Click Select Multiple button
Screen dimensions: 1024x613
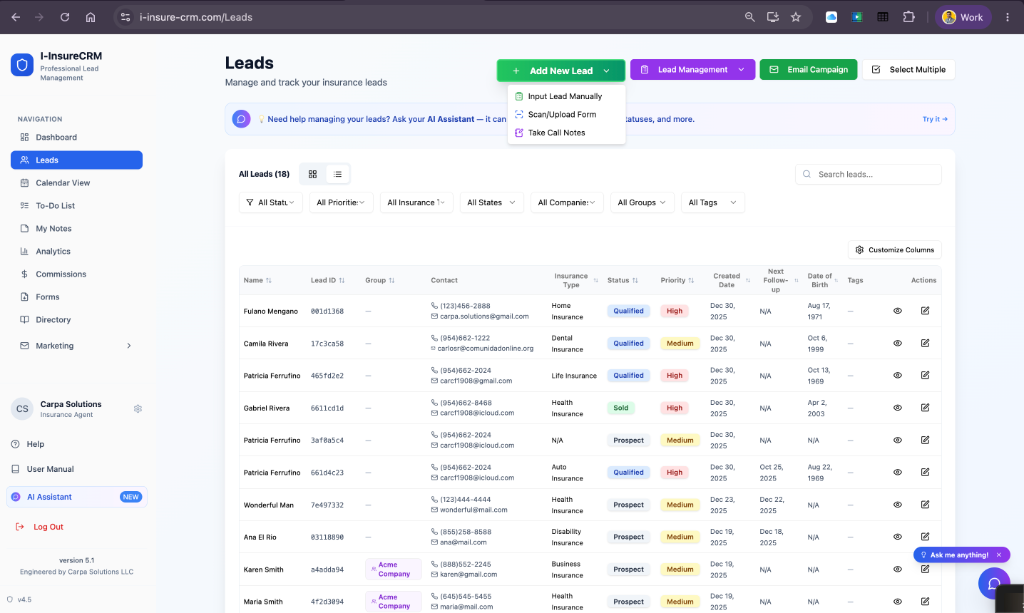(x=908, y=69)
